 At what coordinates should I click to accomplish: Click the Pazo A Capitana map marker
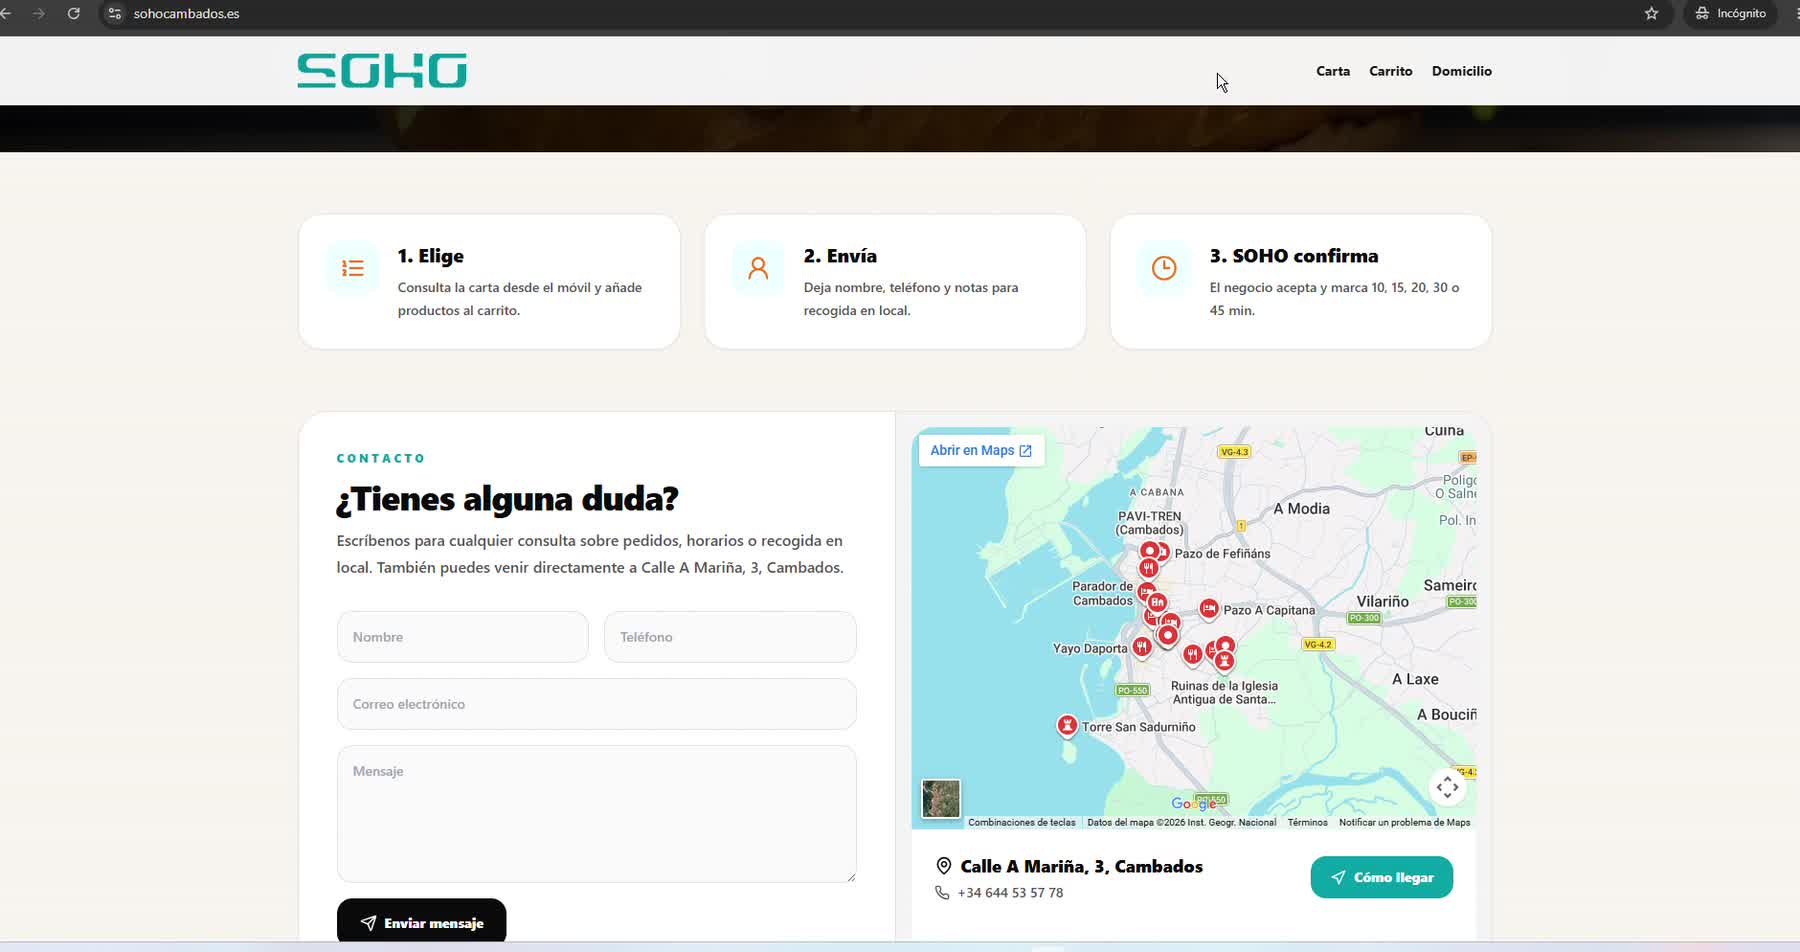click(1209, 608)
